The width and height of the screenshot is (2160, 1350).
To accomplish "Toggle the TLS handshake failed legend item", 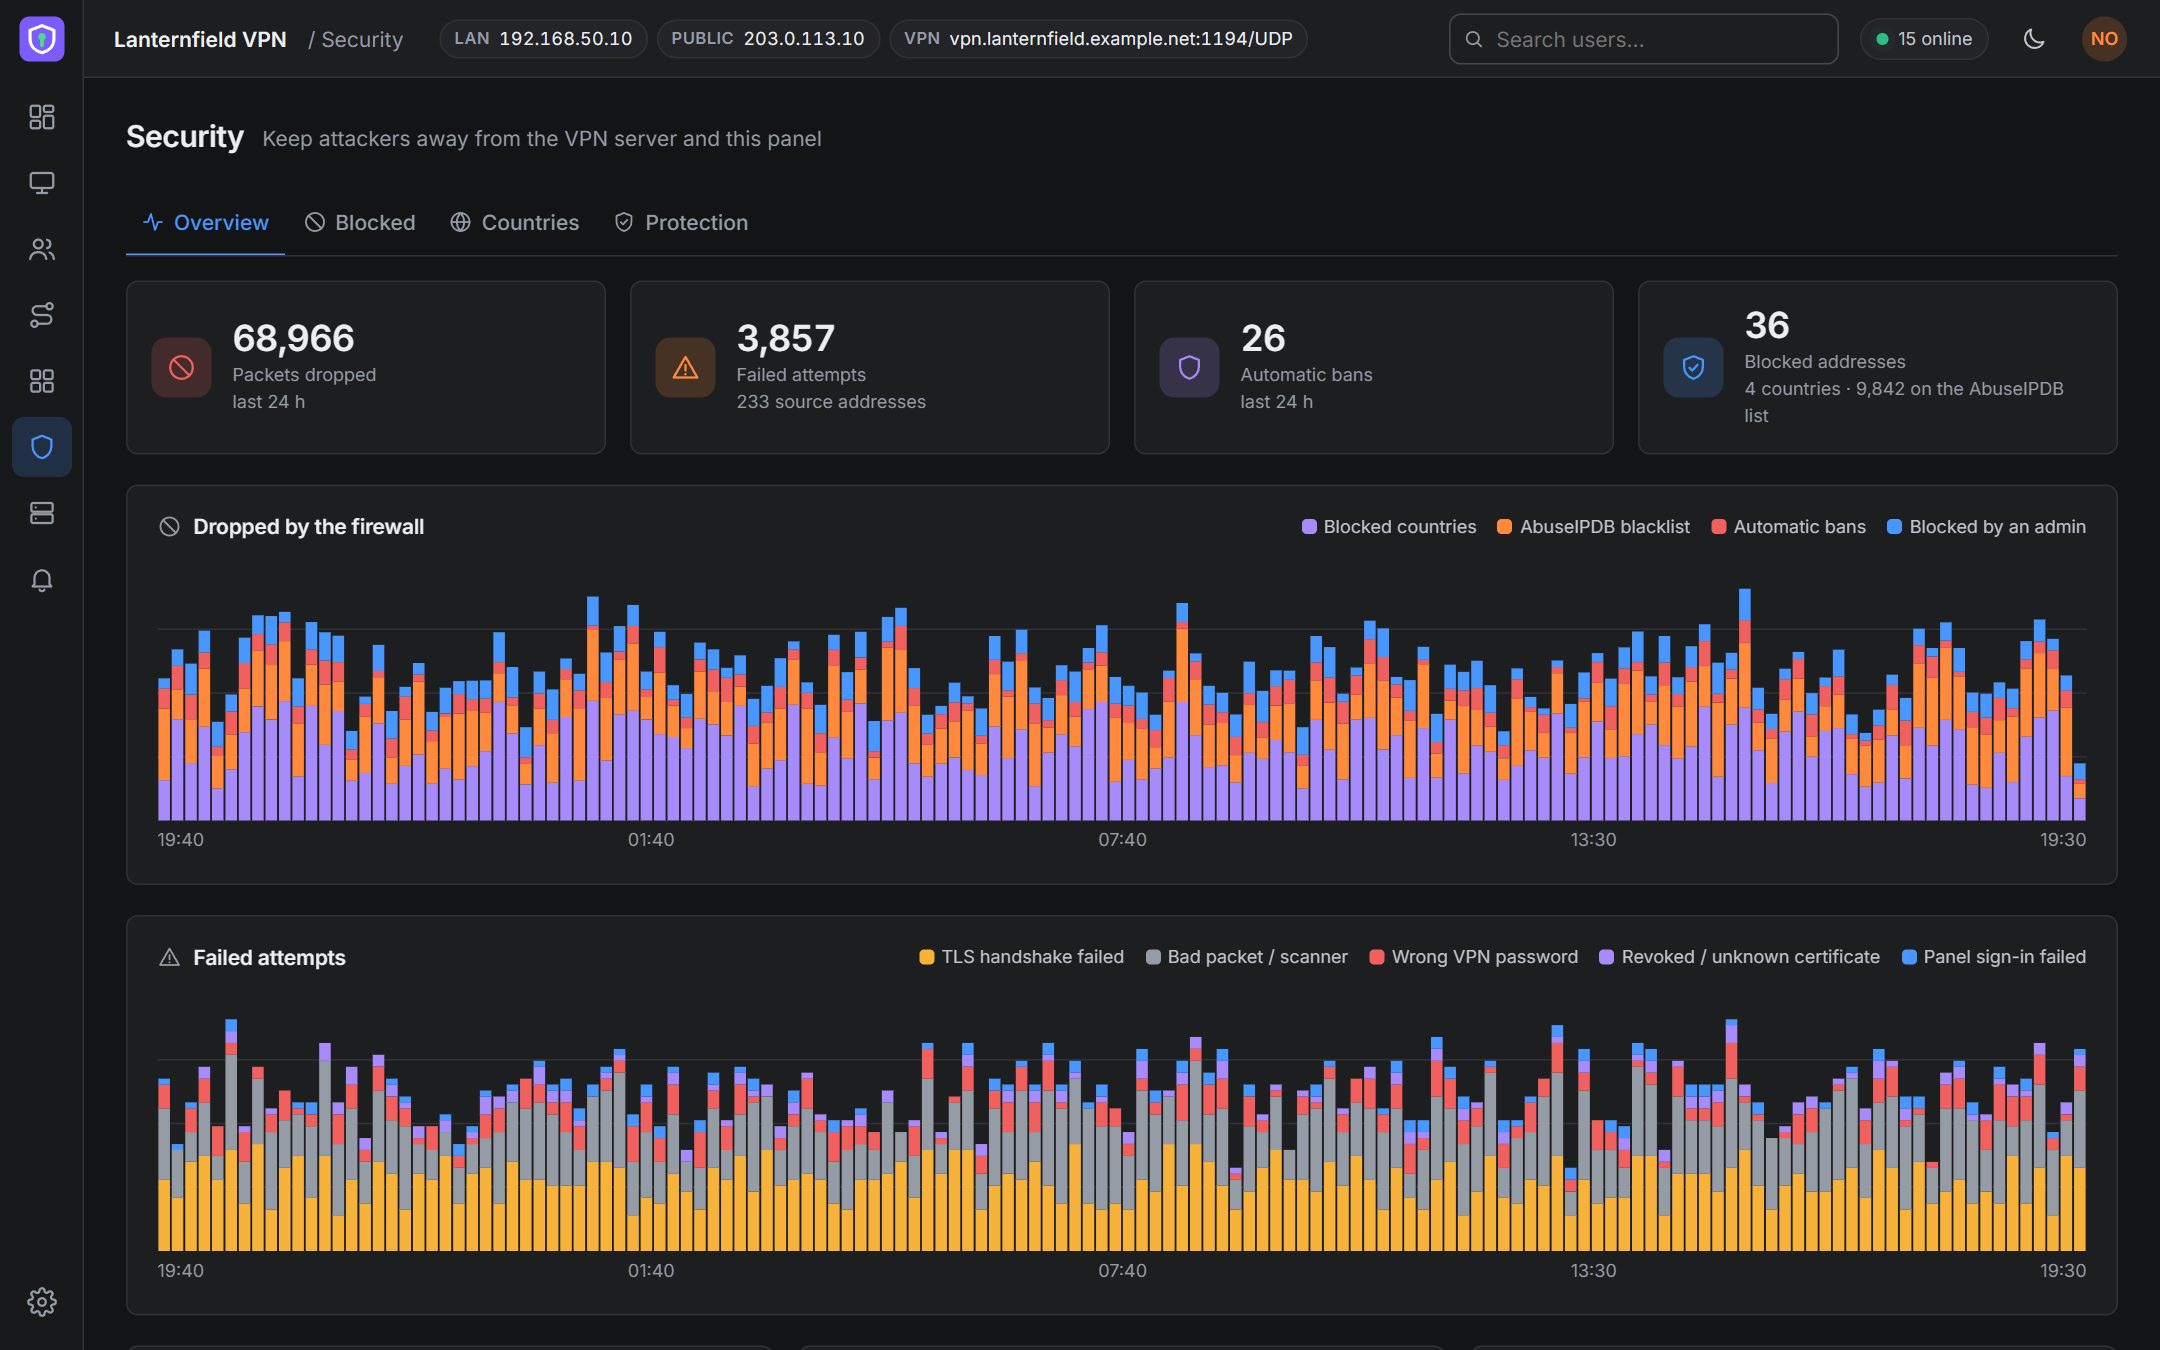I will 1022,957.
